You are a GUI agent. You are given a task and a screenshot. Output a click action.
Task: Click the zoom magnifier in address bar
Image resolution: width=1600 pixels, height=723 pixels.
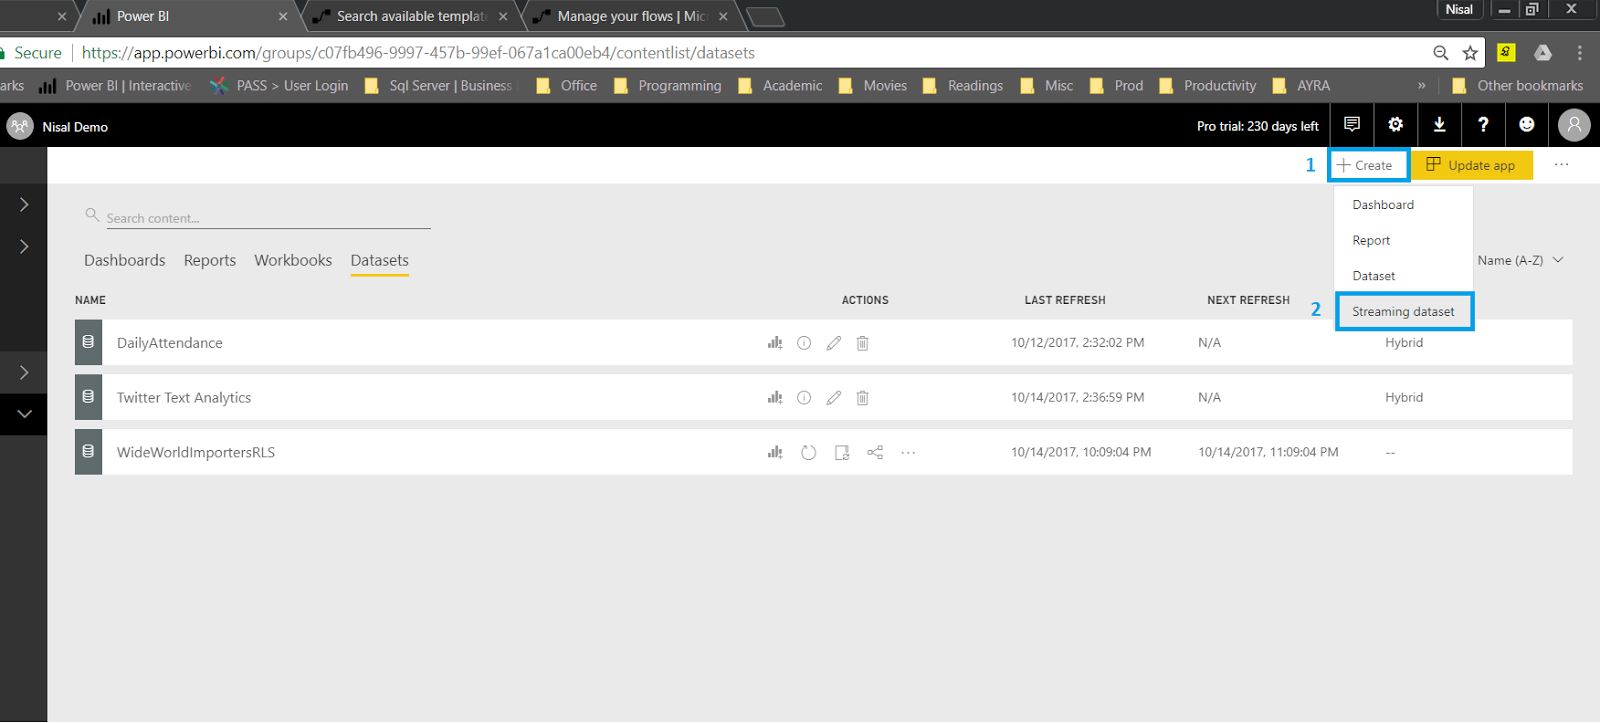(x=1441, y=53)
